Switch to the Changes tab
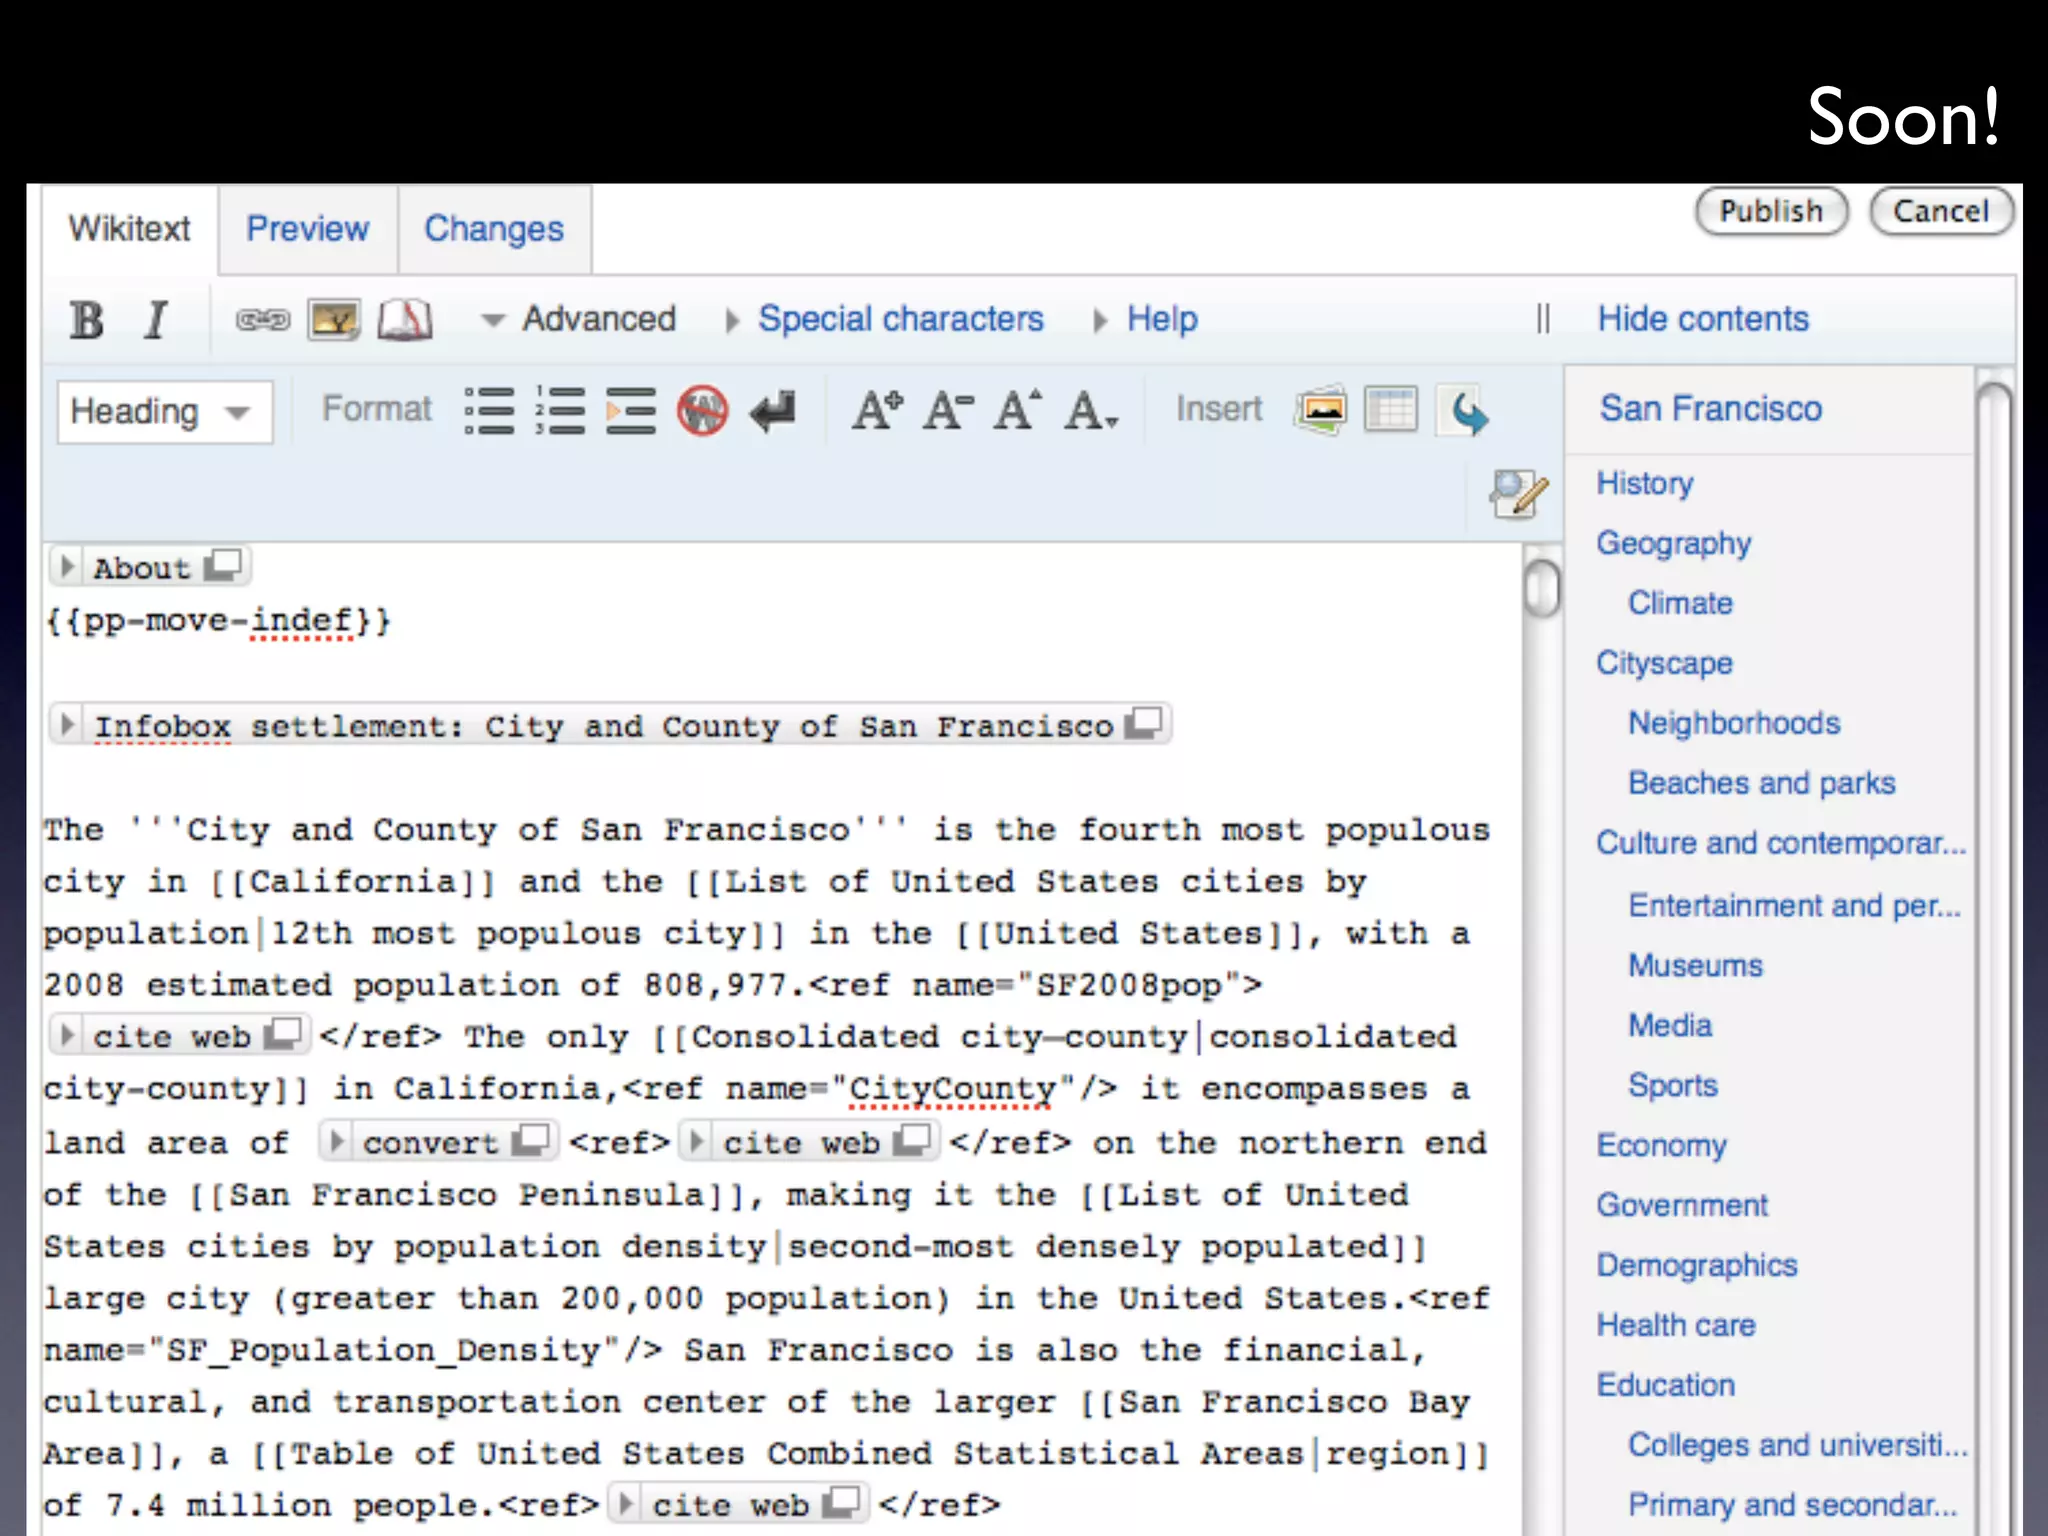This screenshot has height=1536, width=2048. coord(494,229)
